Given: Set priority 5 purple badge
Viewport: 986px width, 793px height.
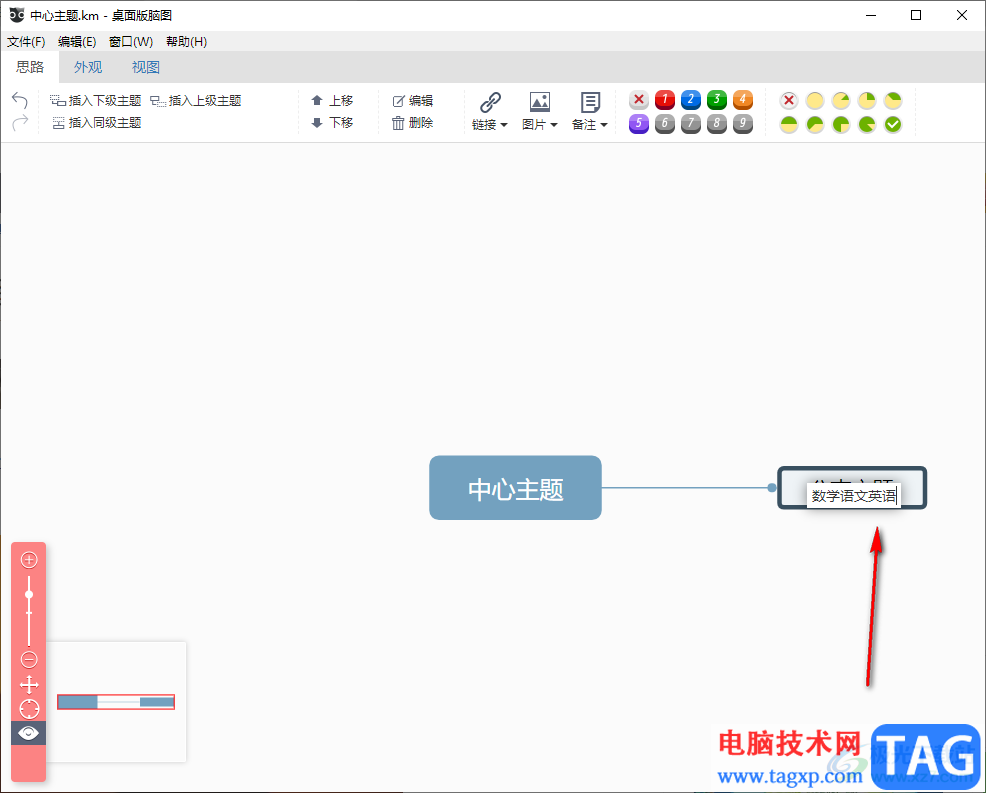Looking at the screenshot, I should point(639,123).
